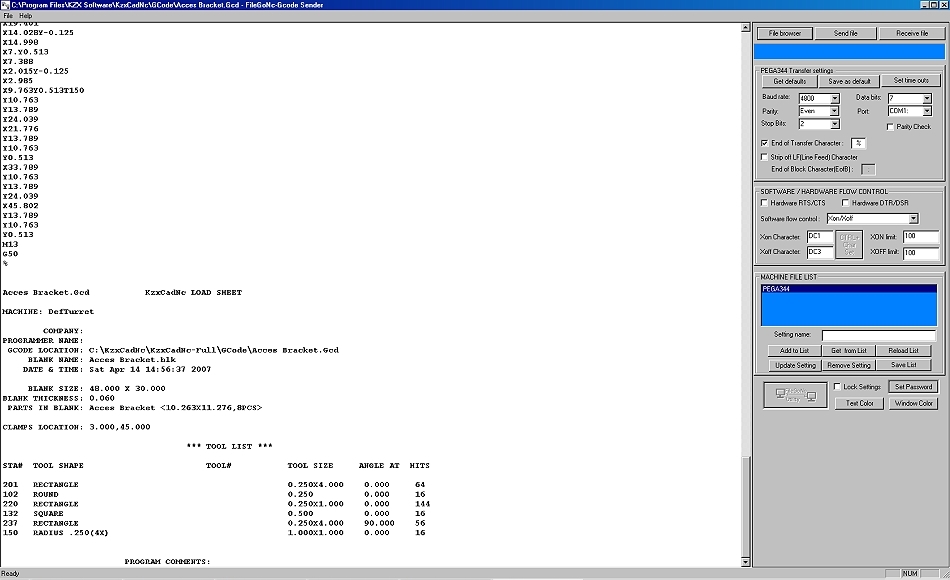Click Get from List button

pos(848,350)
